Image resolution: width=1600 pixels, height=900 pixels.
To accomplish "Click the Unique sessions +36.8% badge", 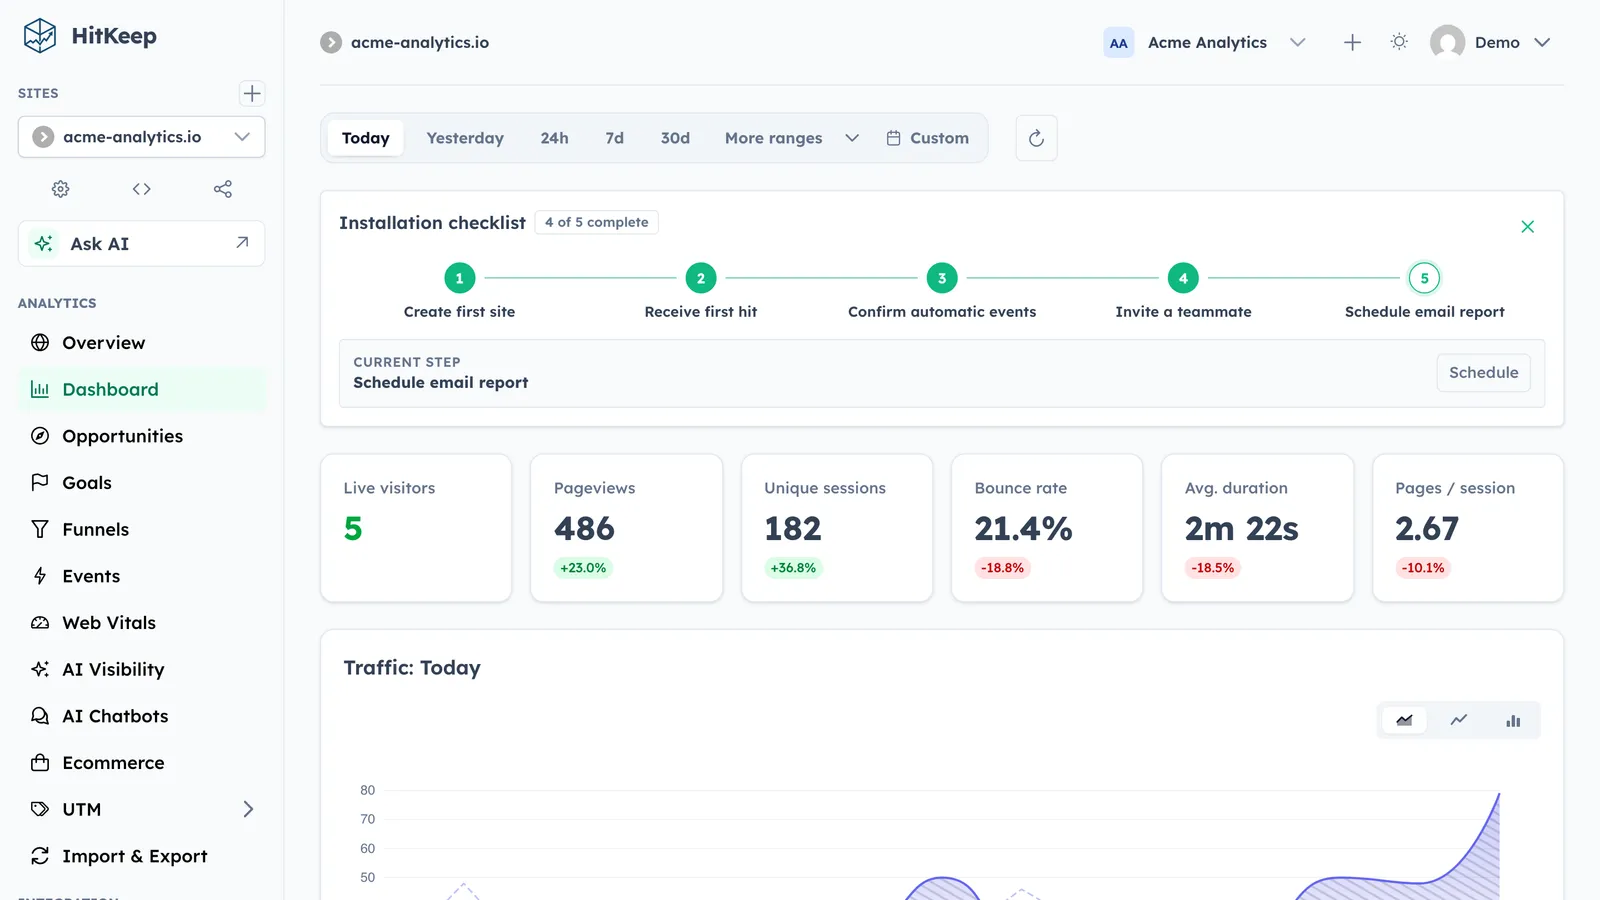I will [x=793, y=568].
